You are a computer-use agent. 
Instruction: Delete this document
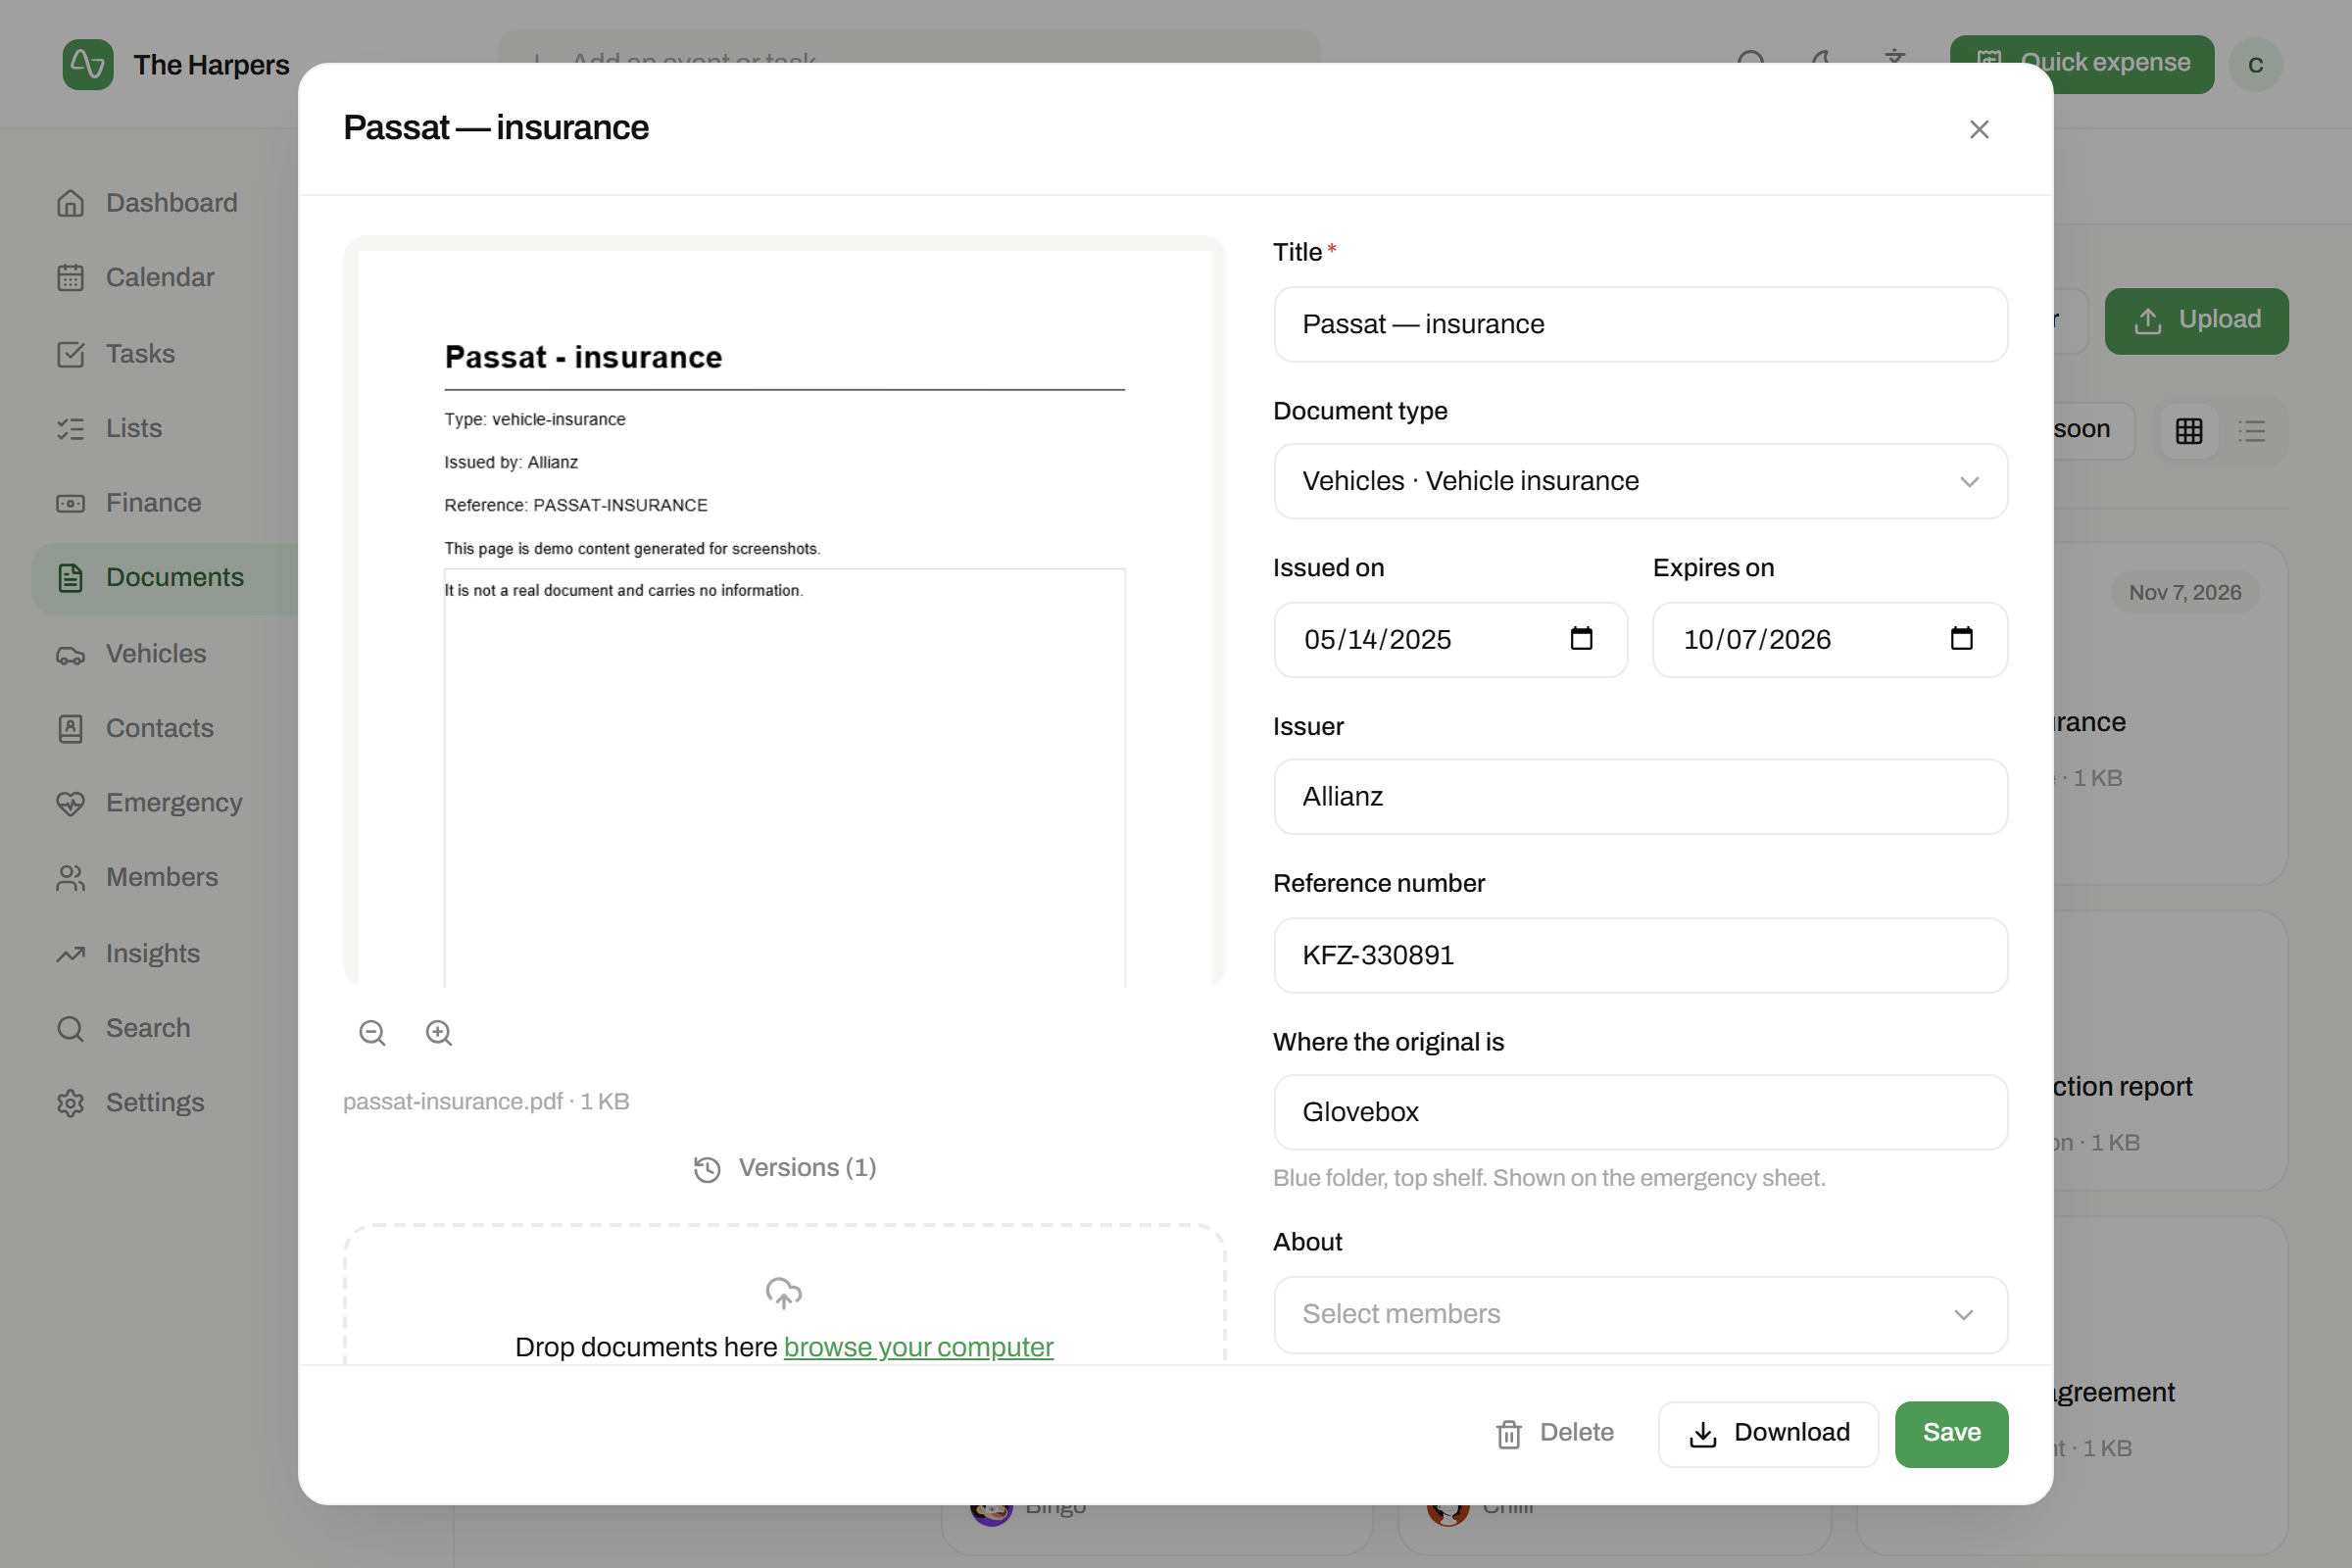click(x=1555, y=1433)
